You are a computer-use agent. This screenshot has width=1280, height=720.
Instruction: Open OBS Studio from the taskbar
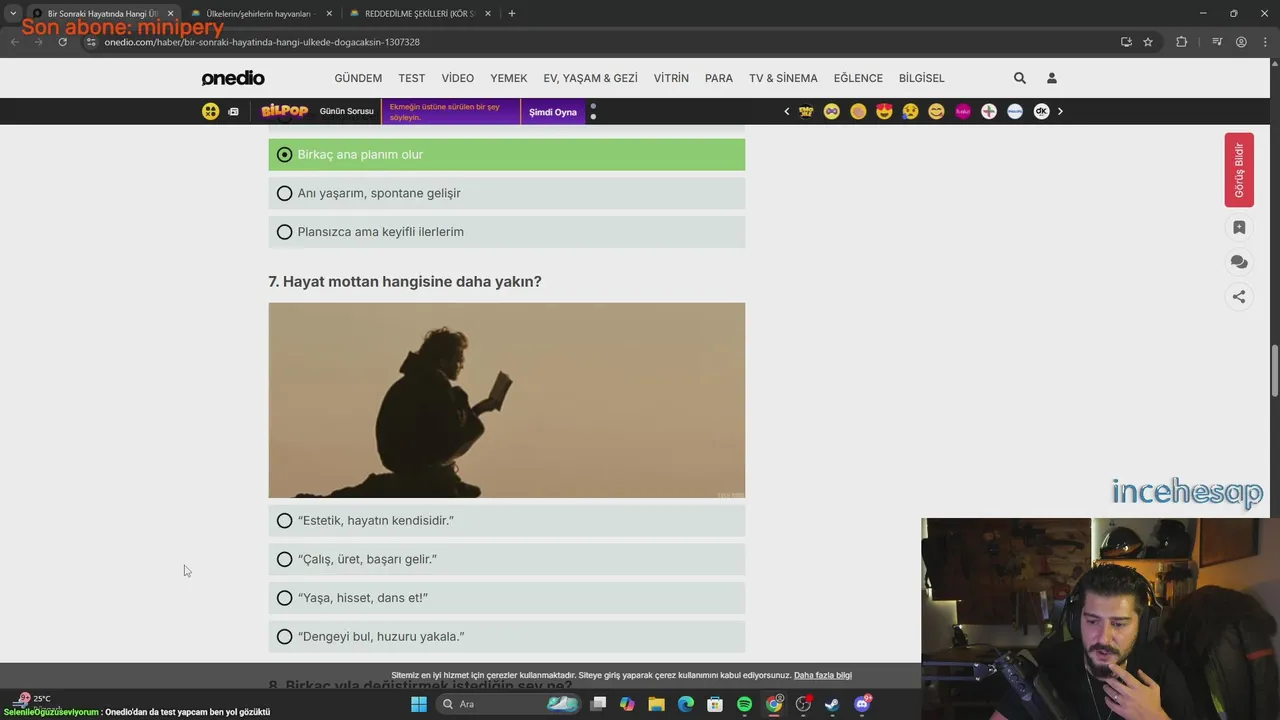point(803,704)
